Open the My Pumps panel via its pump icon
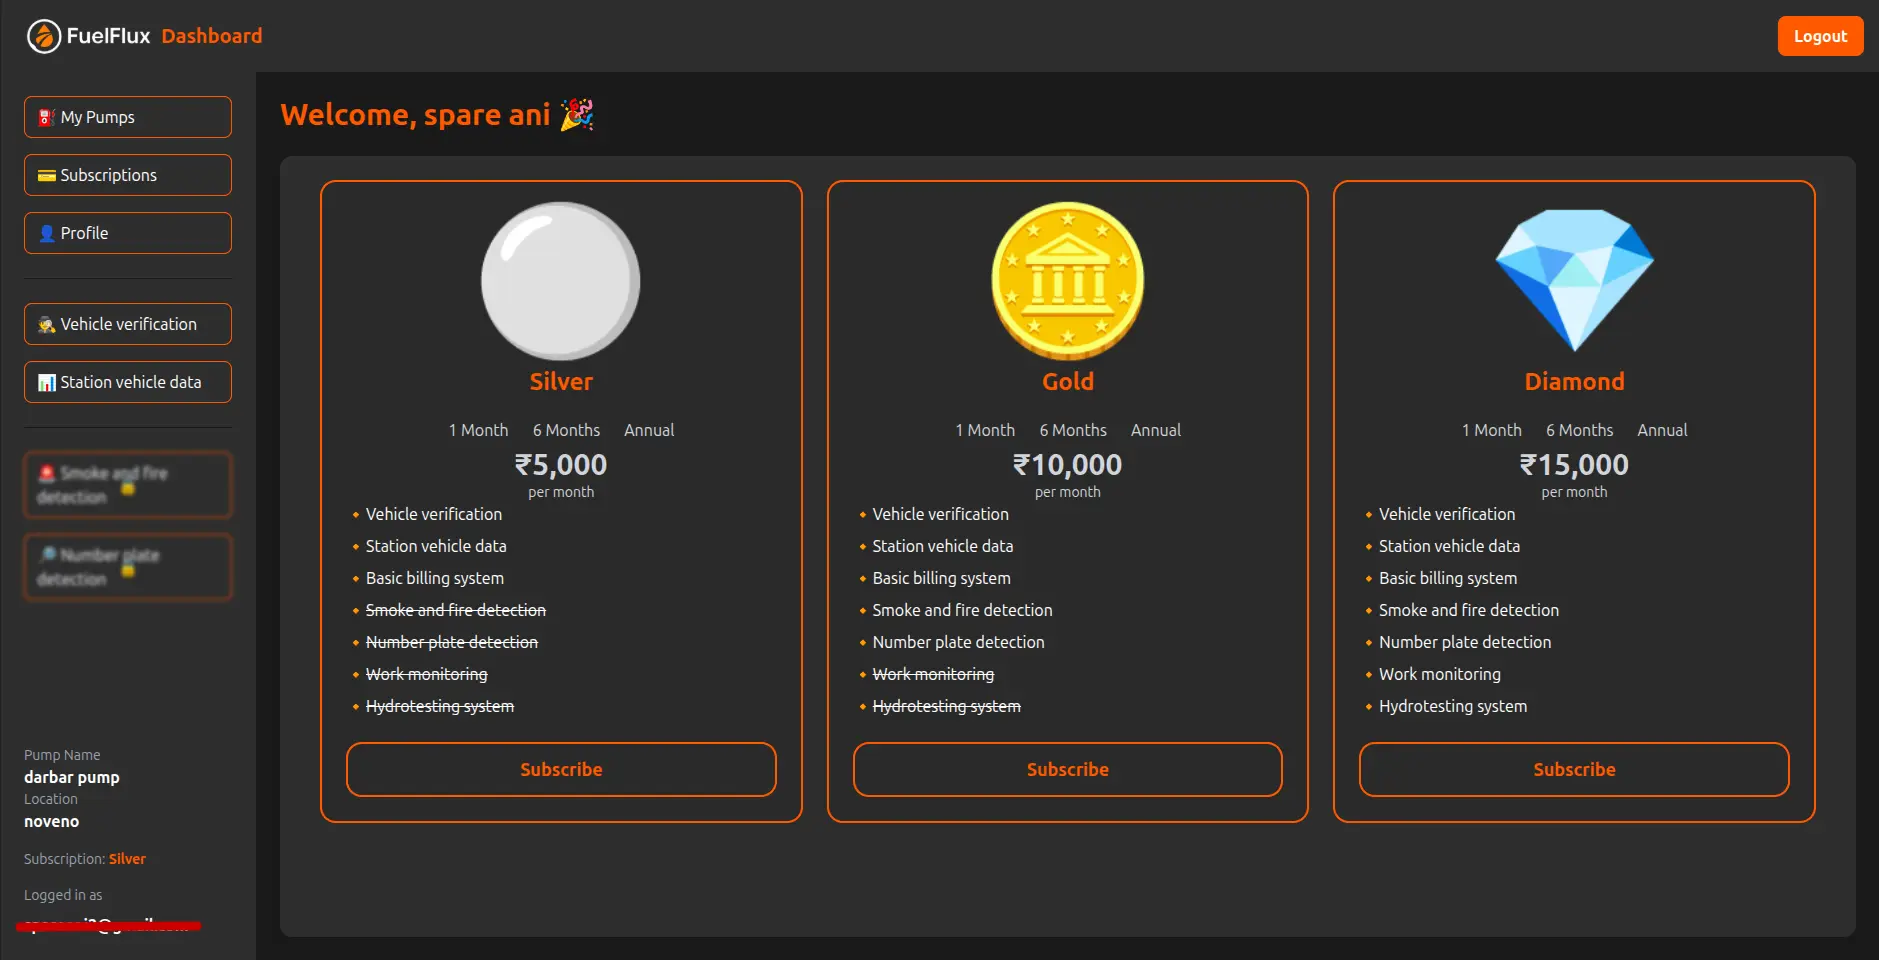 point(44,116)
